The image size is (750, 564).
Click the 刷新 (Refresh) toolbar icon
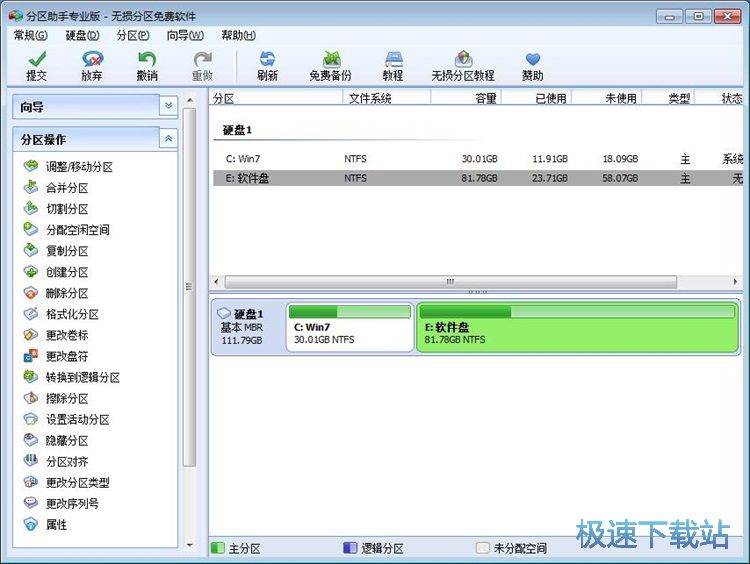point(267,66)
